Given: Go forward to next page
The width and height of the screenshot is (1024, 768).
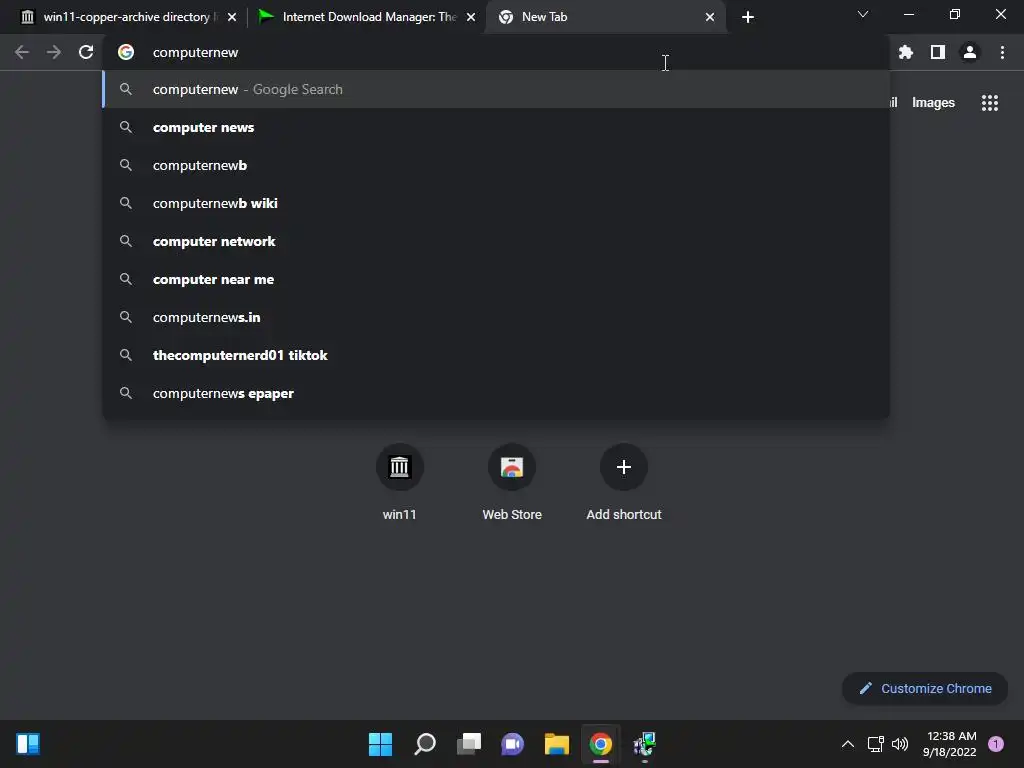Looking at the screenshot, I should click(x=54, y=52).
